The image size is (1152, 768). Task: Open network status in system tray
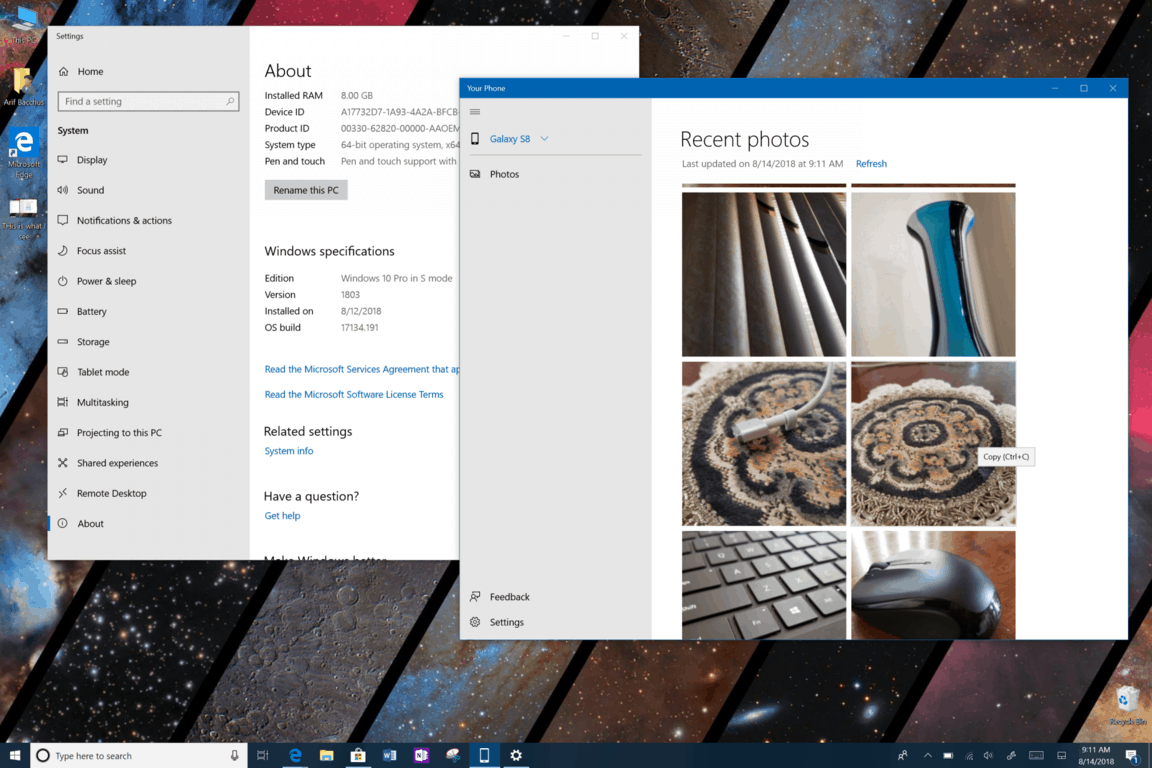point(969,756)
